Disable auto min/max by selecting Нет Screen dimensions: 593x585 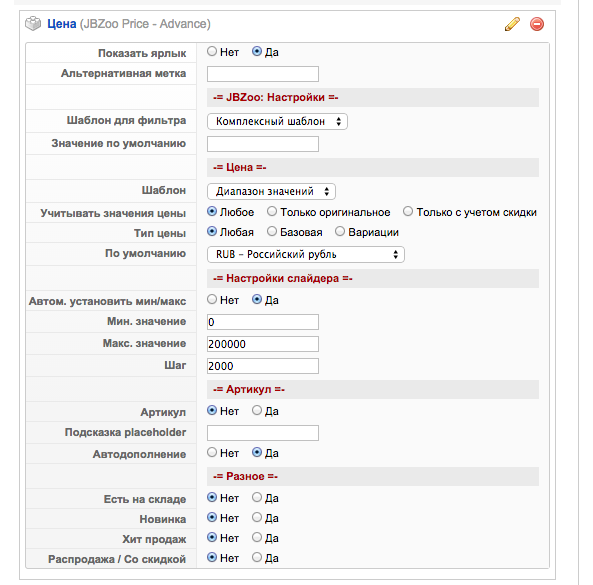(212, 299)
